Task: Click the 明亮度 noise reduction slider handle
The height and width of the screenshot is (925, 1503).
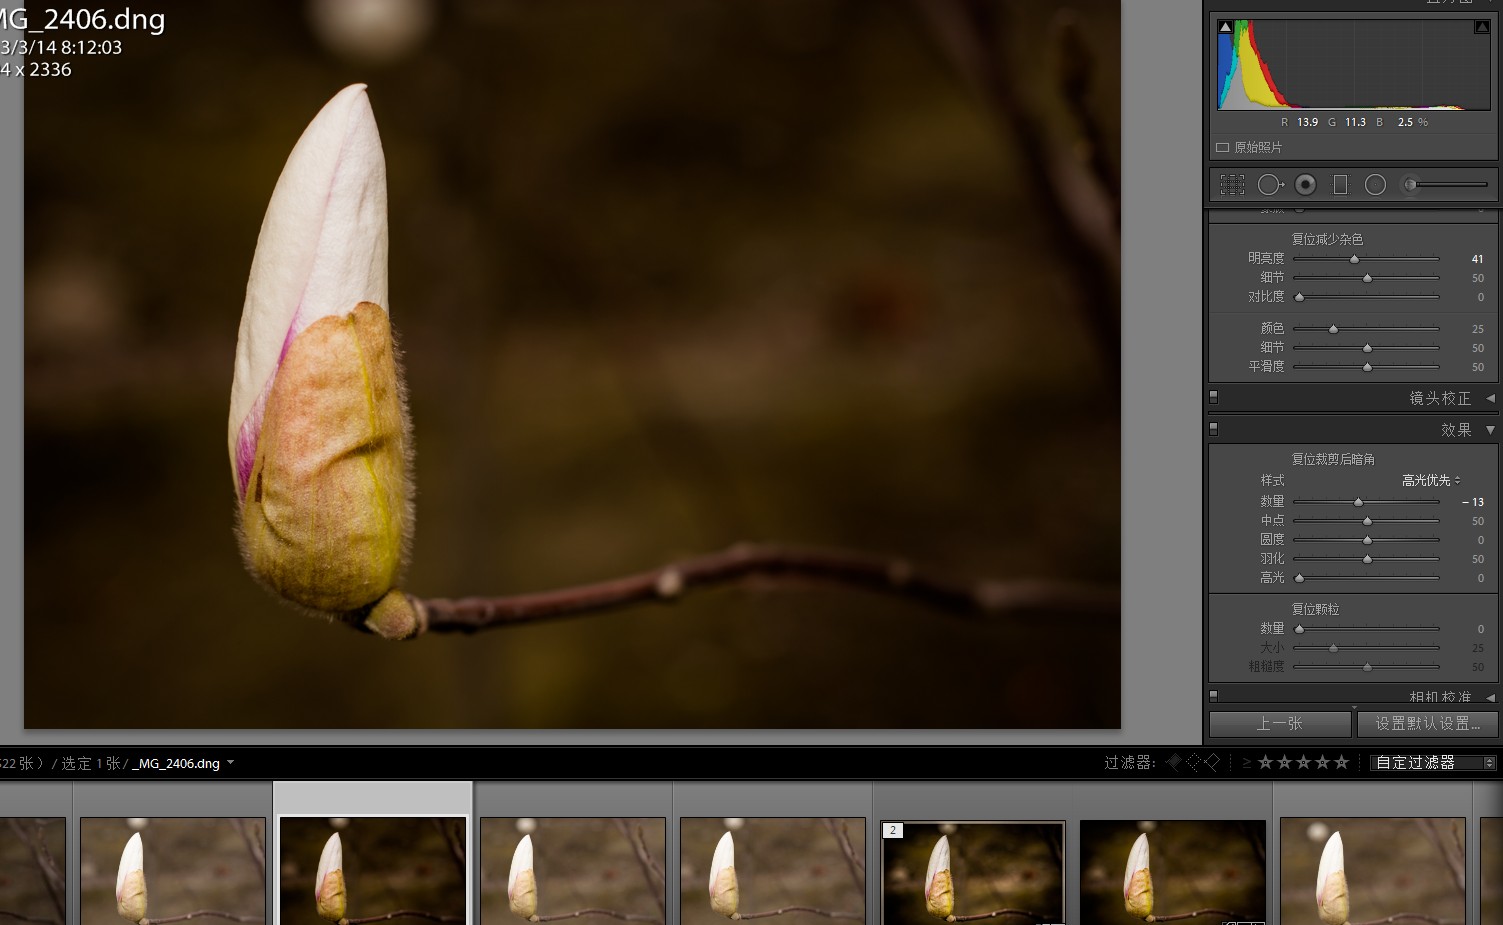Action: coord(1355,259)
